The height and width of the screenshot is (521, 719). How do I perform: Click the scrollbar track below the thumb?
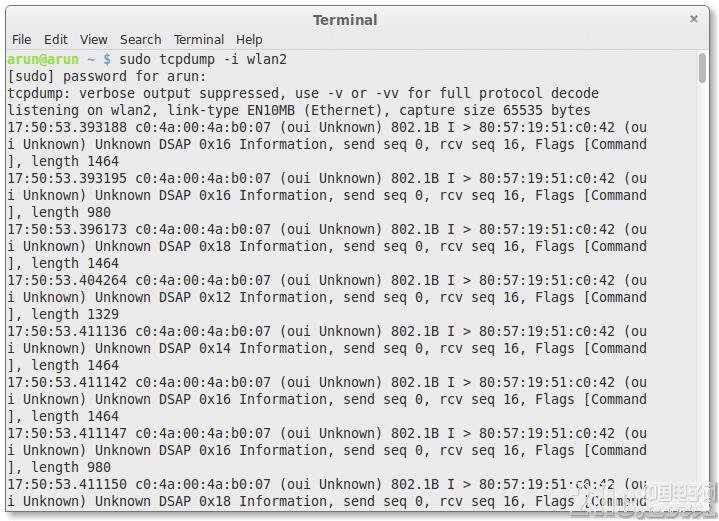(x=702, y=294)
